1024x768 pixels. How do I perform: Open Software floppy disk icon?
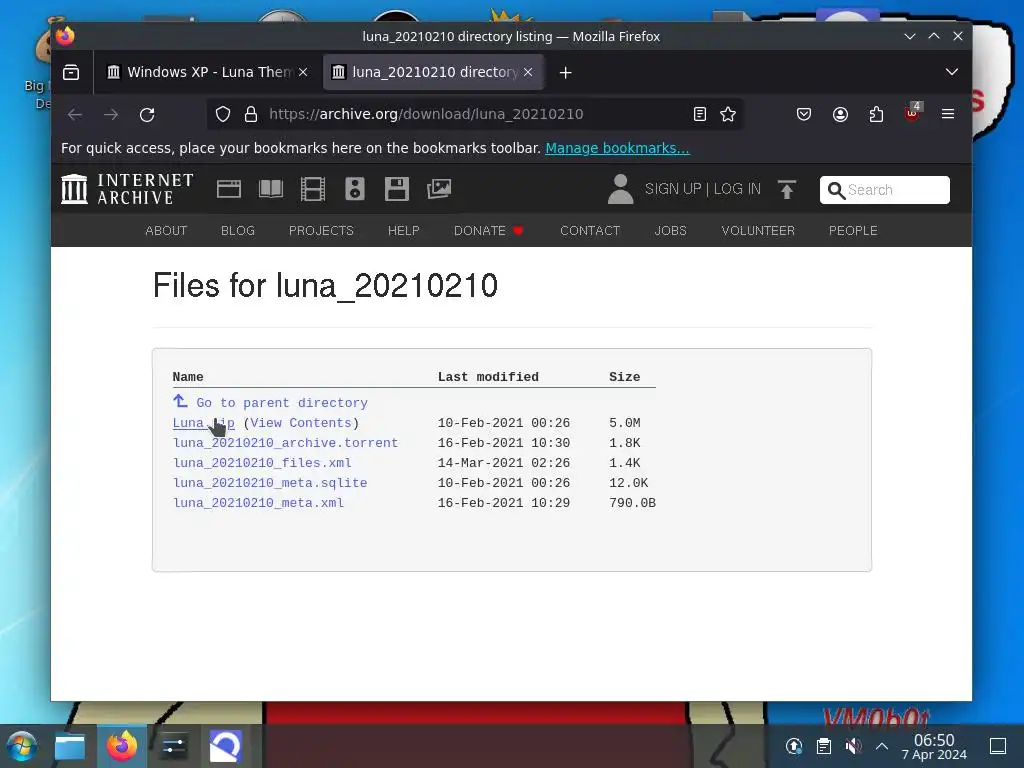pyautogui.click(x=396, y=189)
